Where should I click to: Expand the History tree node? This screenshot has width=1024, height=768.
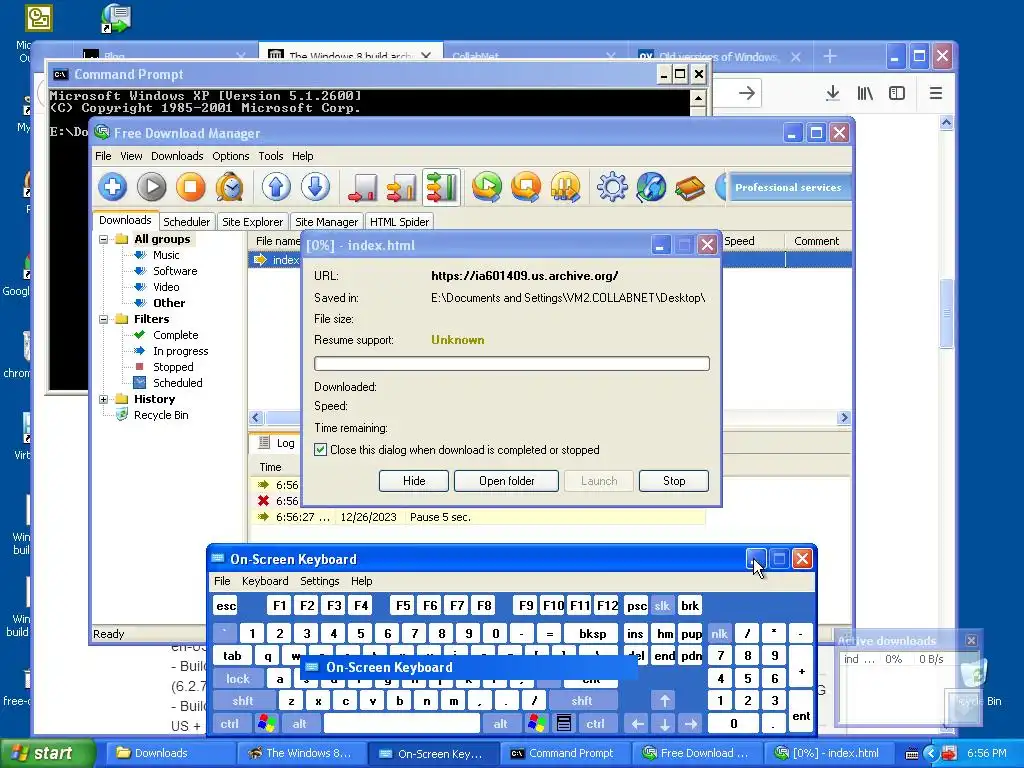tap(103, 400)
